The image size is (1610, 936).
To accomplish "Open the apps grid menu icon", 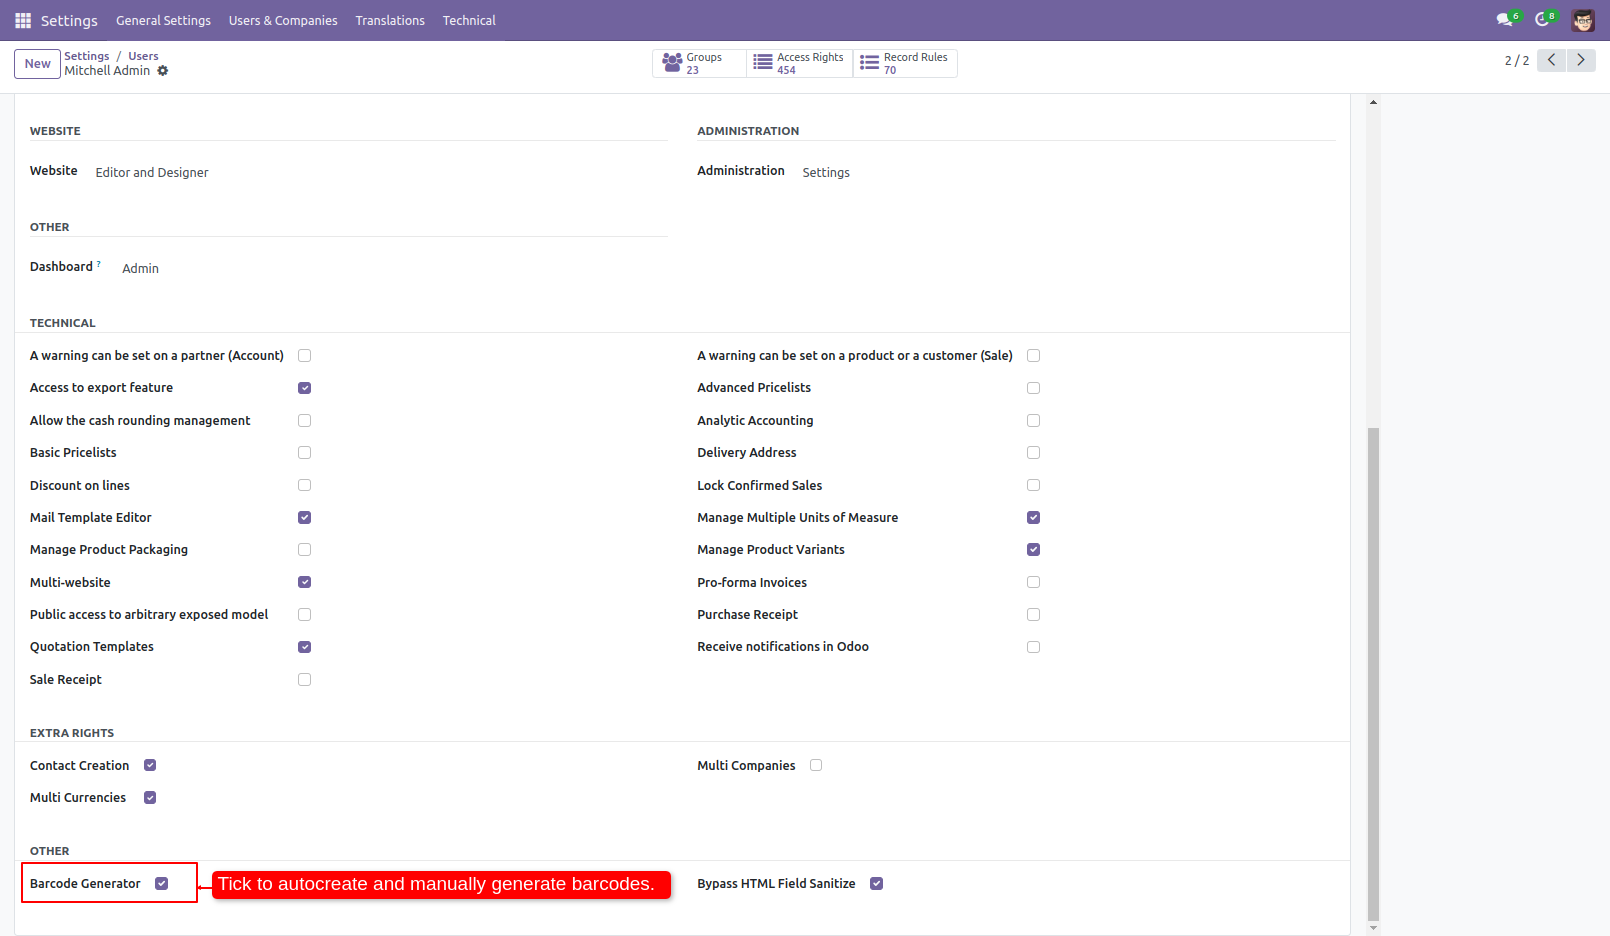I will (x=23, y=20).
